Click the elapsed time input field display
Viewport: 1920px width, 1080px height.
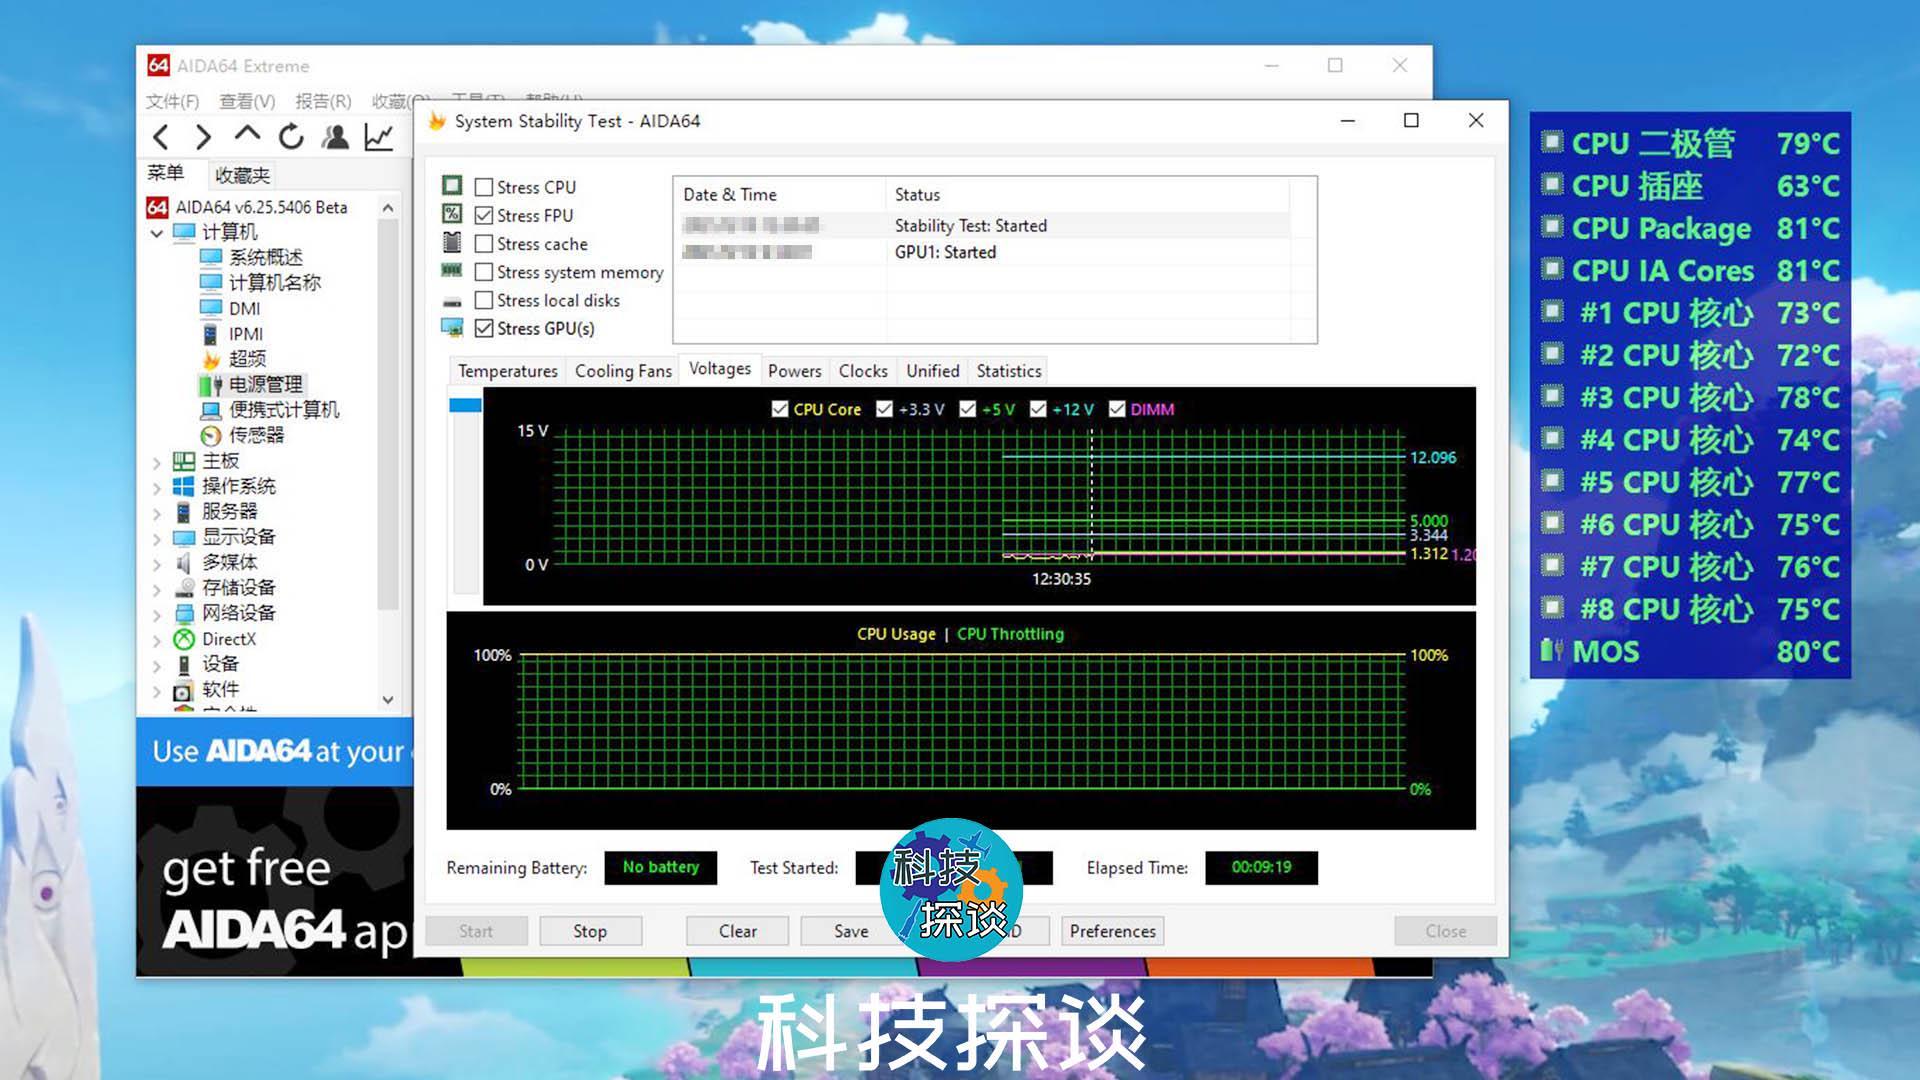1259,866
